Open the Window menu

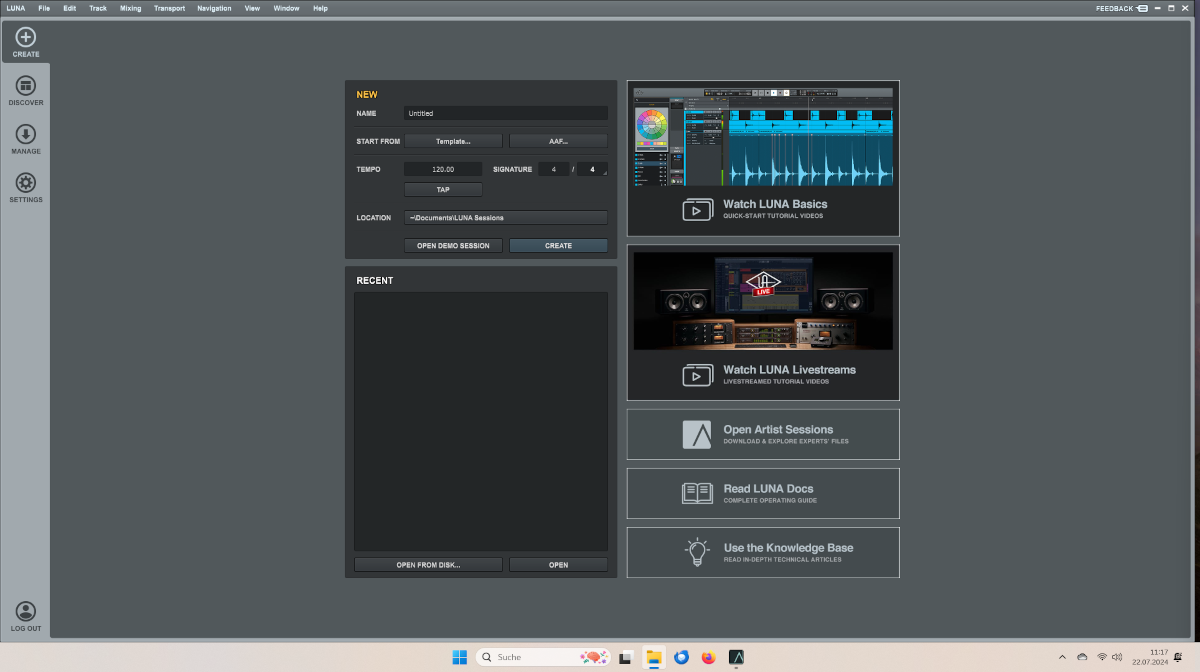286,8
